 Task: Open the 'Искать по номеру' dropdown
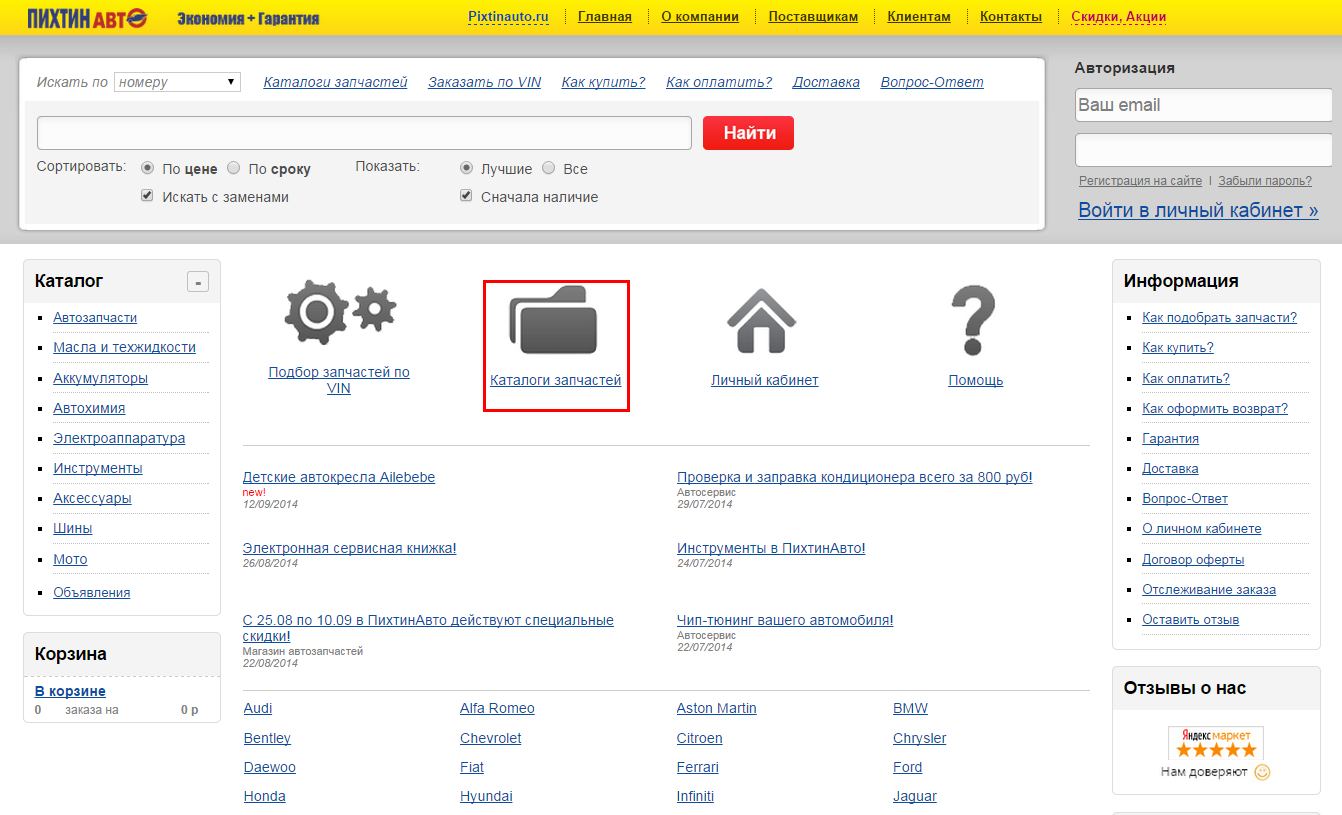(x=177, y=82)
